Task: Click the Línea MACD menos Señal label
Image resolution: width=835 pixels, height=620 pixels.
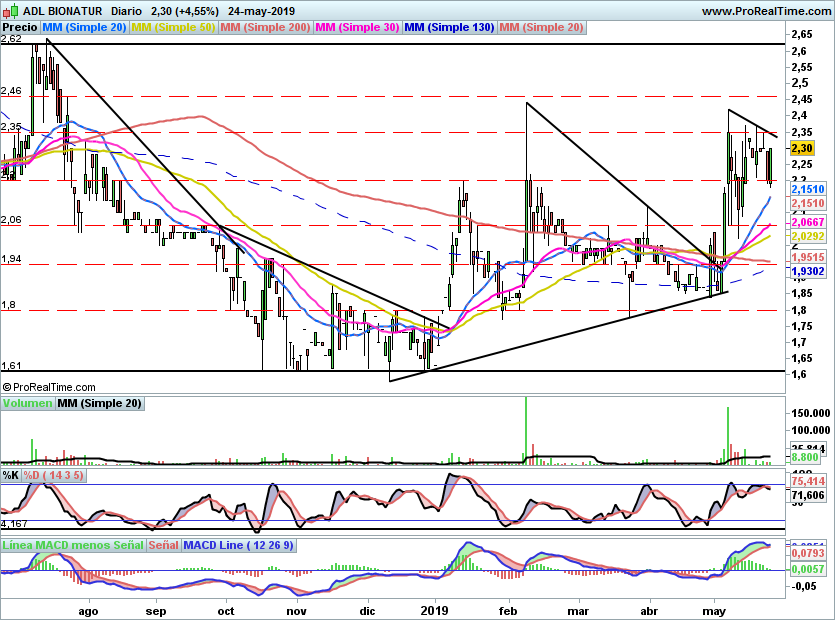Action: coord(73,545)
